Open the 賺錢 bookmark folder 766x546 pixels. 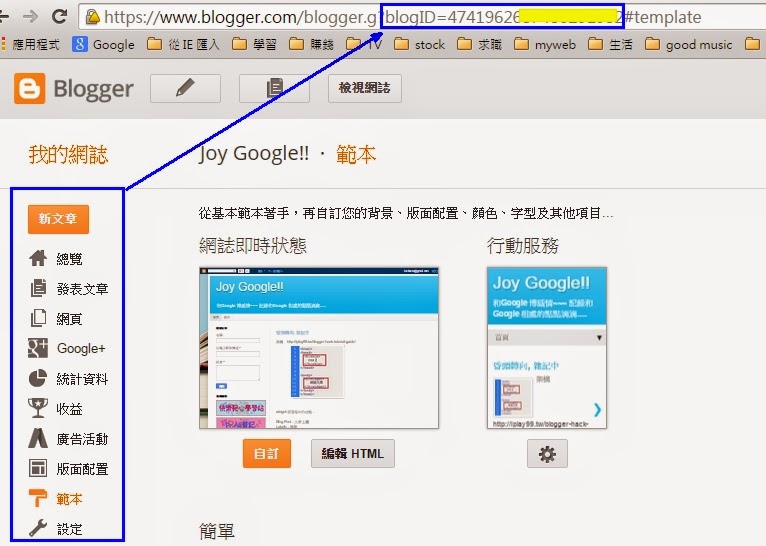click(x=311, y=44)
